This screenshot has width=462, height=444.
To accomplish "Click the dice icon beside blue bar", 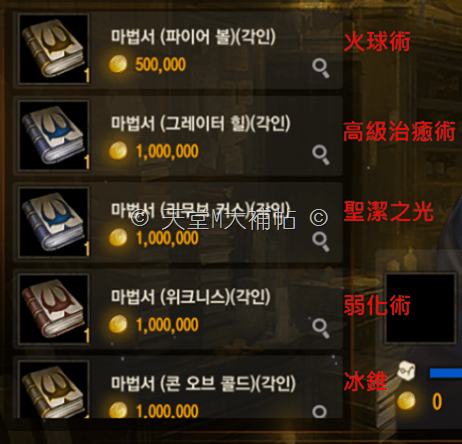I will click(x=406, y=370).
